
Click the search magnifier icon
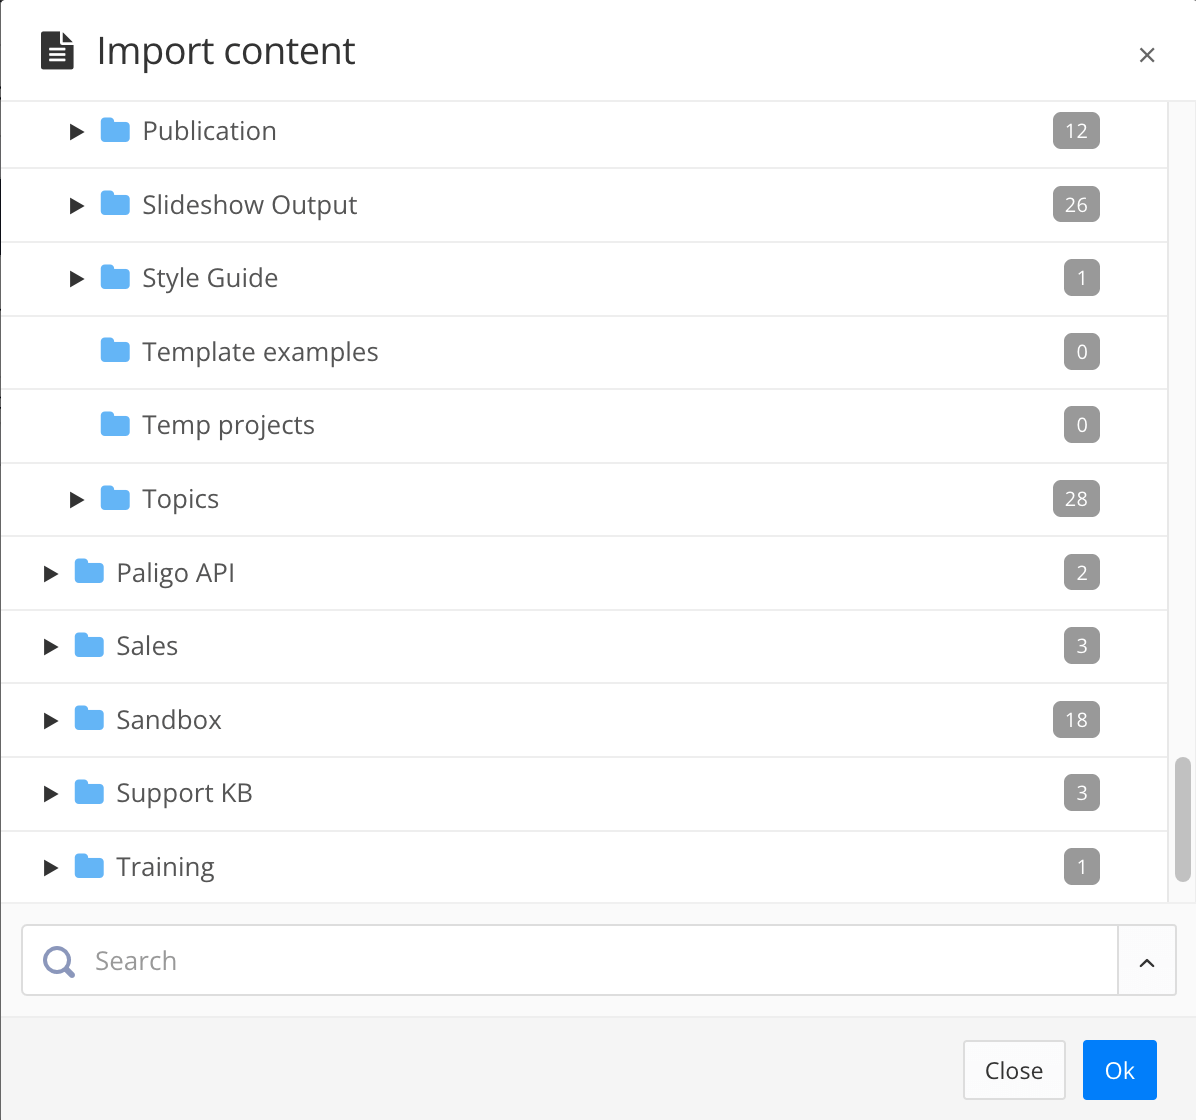point(58,960)
